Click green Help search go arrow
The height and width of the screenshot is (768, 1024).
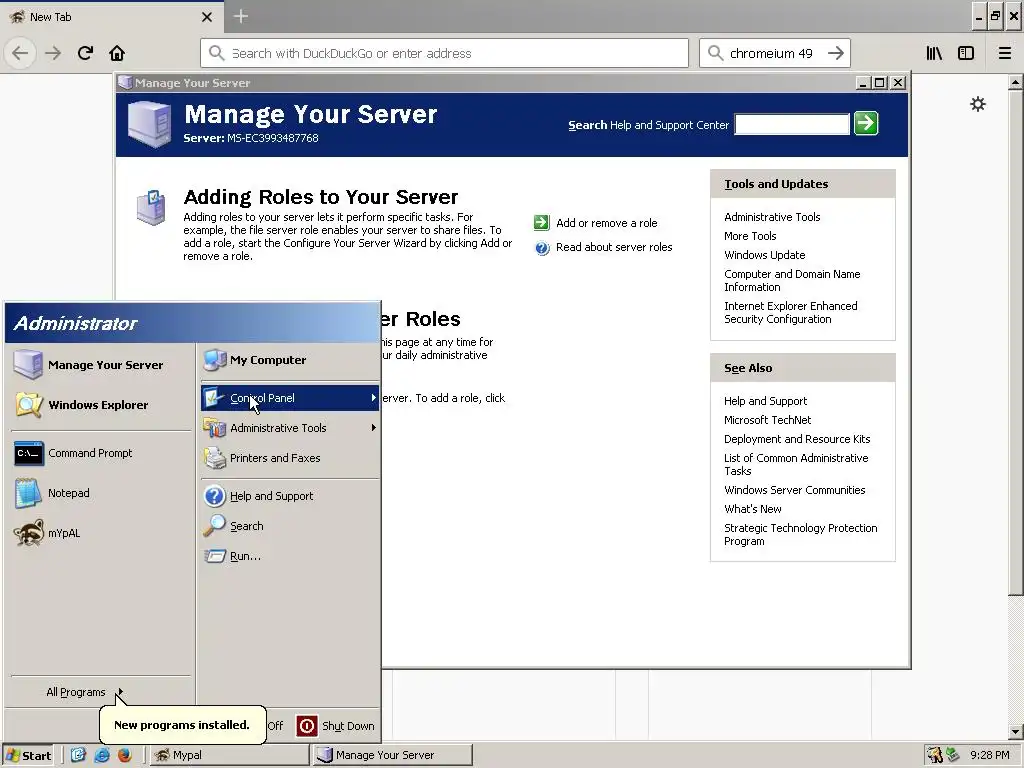[866, 123]
